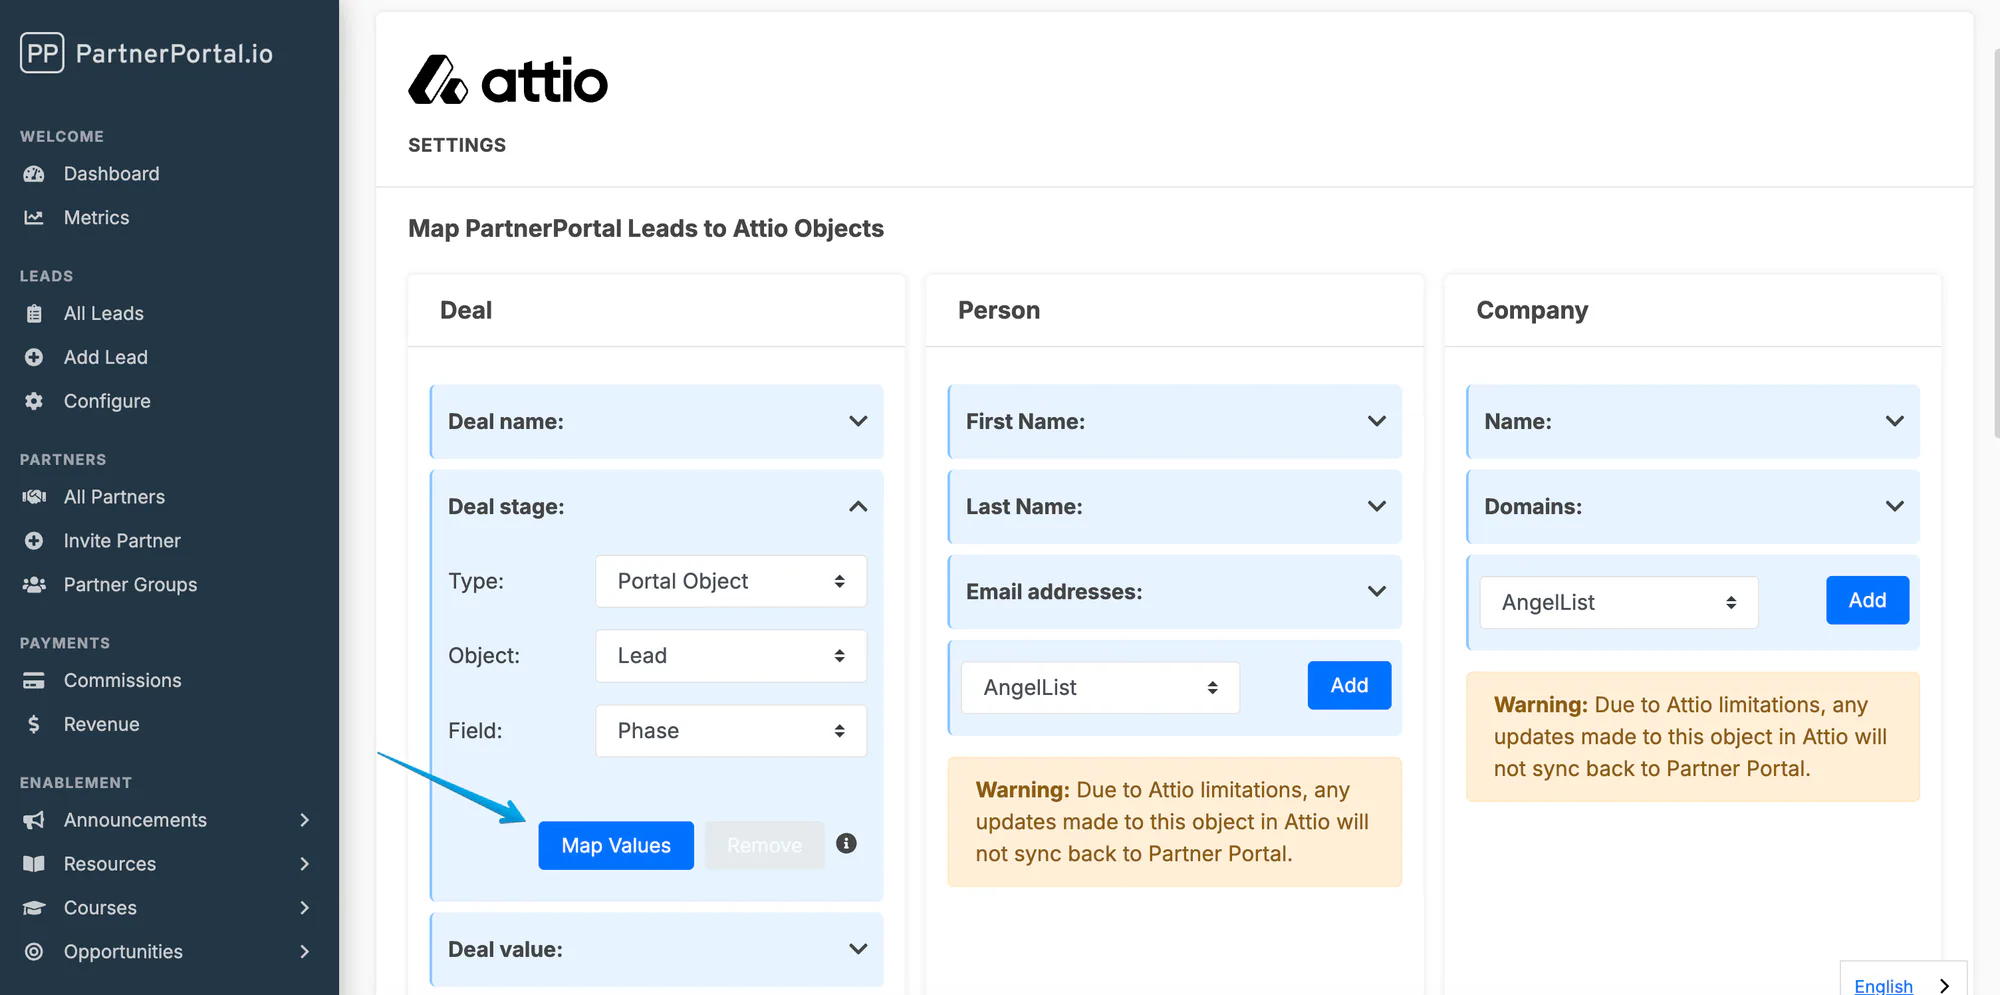Image resolution: width=2000 pixels, height=995 pixels.
Task: Click the PartnerPortal.io brand name
Action: pos(174,54)
